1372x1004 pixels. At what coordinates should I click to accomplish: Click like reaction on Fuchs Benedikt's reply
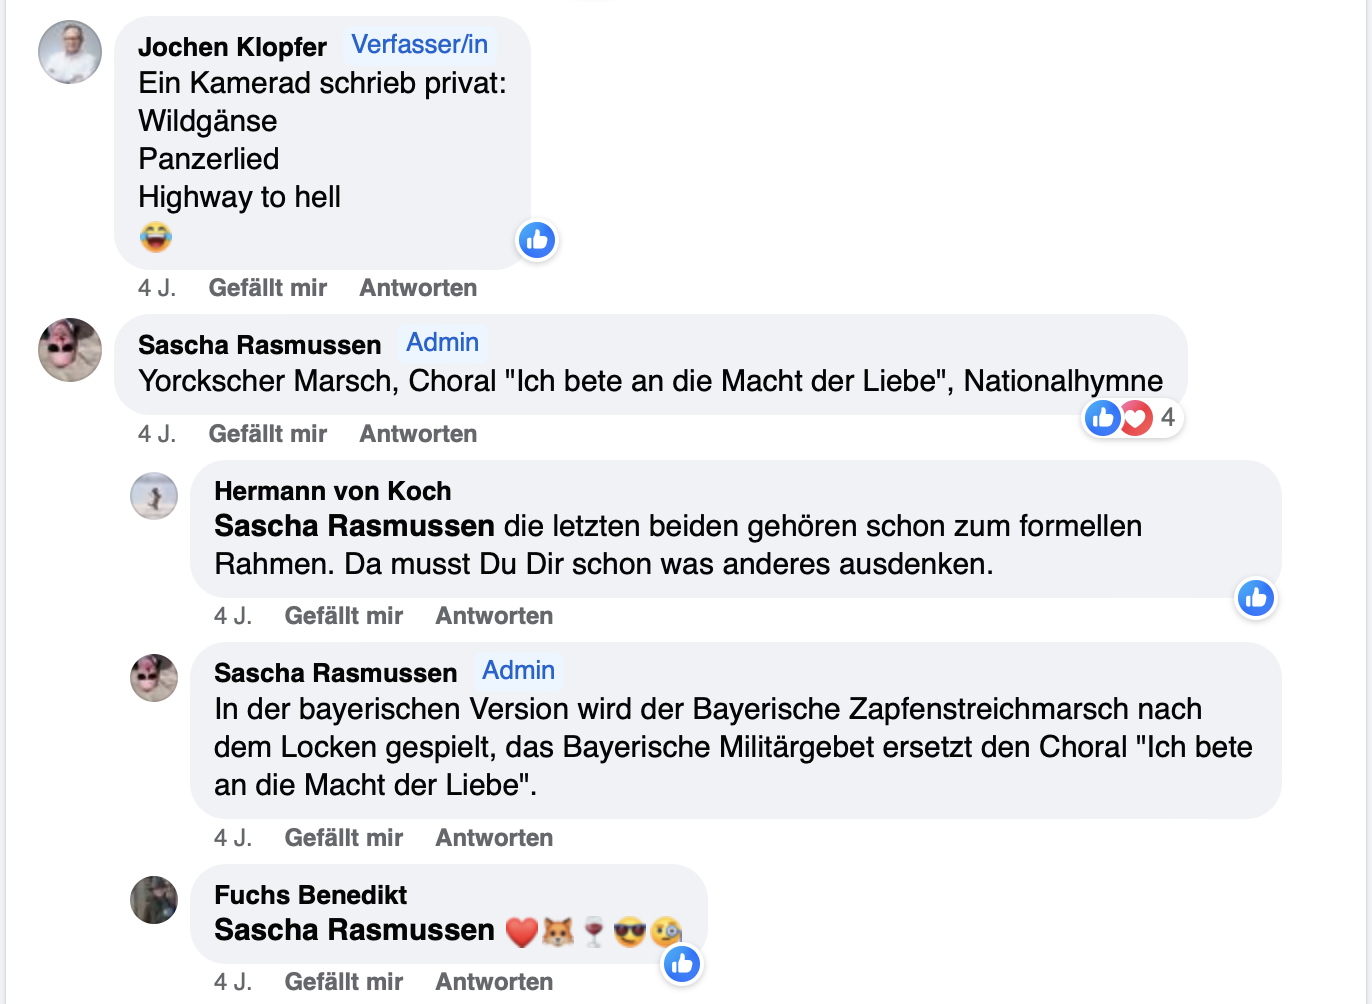pos(682,964)
